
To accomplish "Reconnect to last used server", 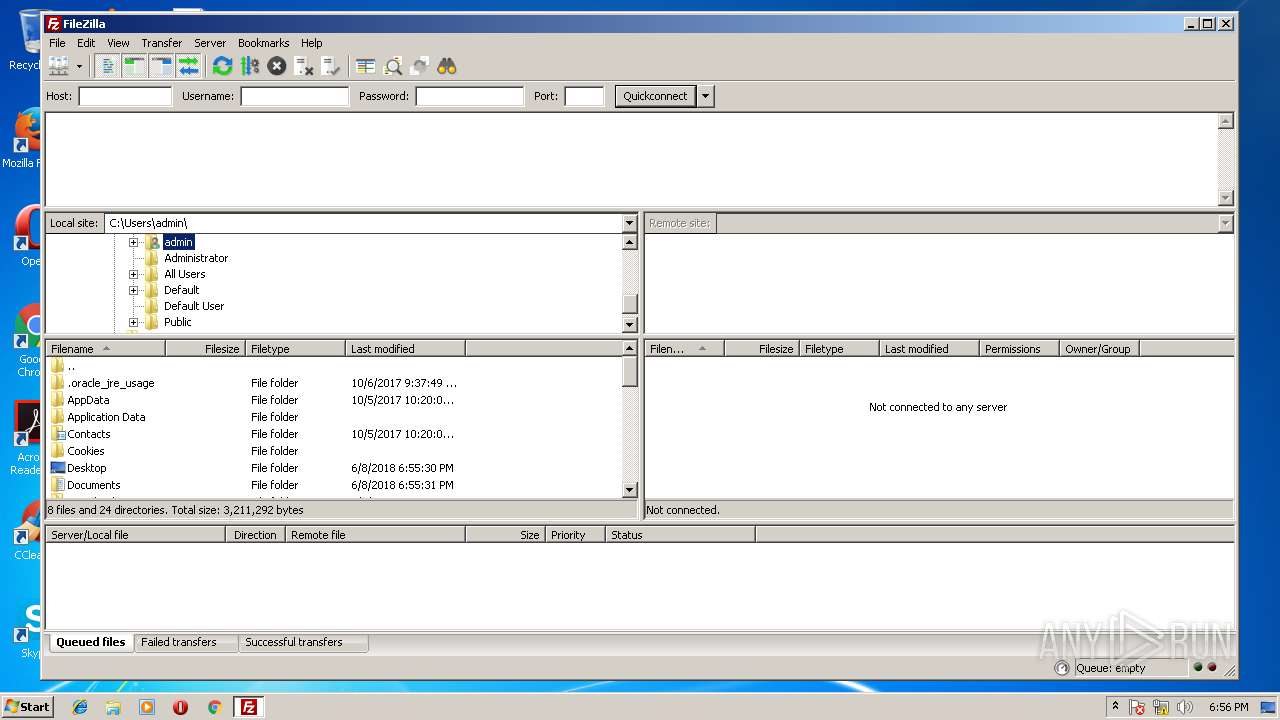I will (x=331, y=66).
